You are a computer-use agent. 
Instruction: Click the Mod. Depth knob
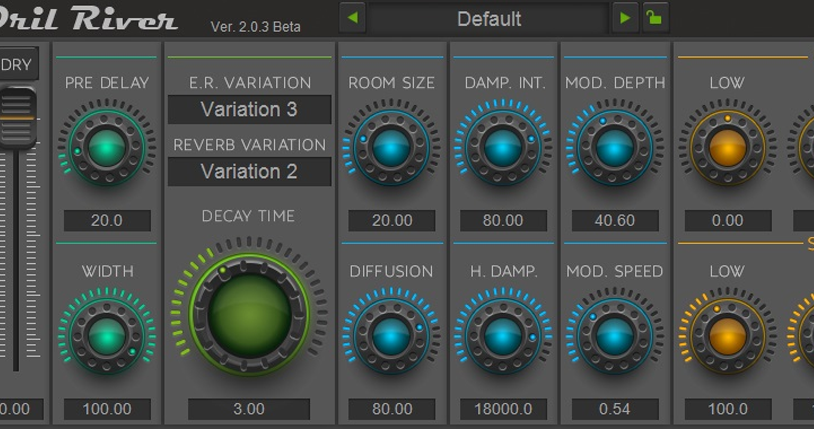click(614, 148)
